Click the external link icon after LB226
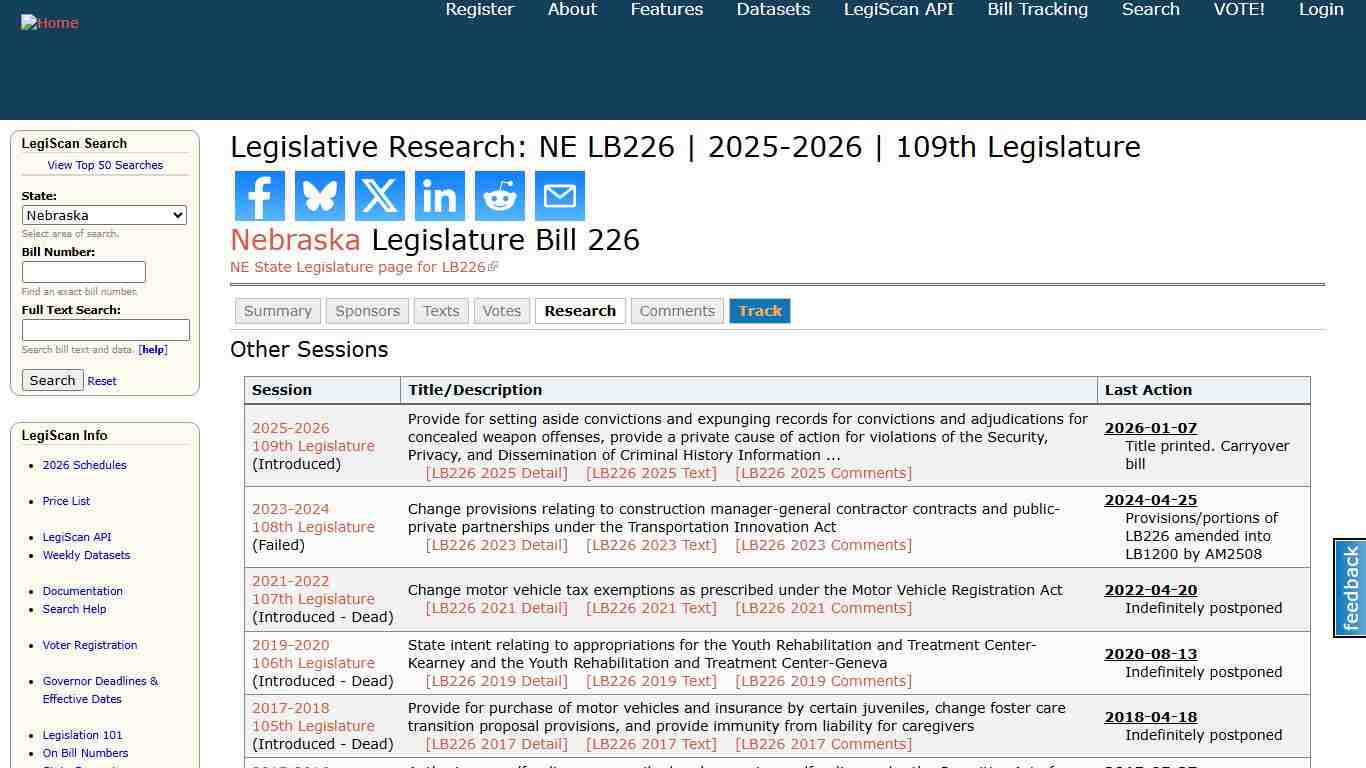The image size is (1366, 768). [493, 266]
